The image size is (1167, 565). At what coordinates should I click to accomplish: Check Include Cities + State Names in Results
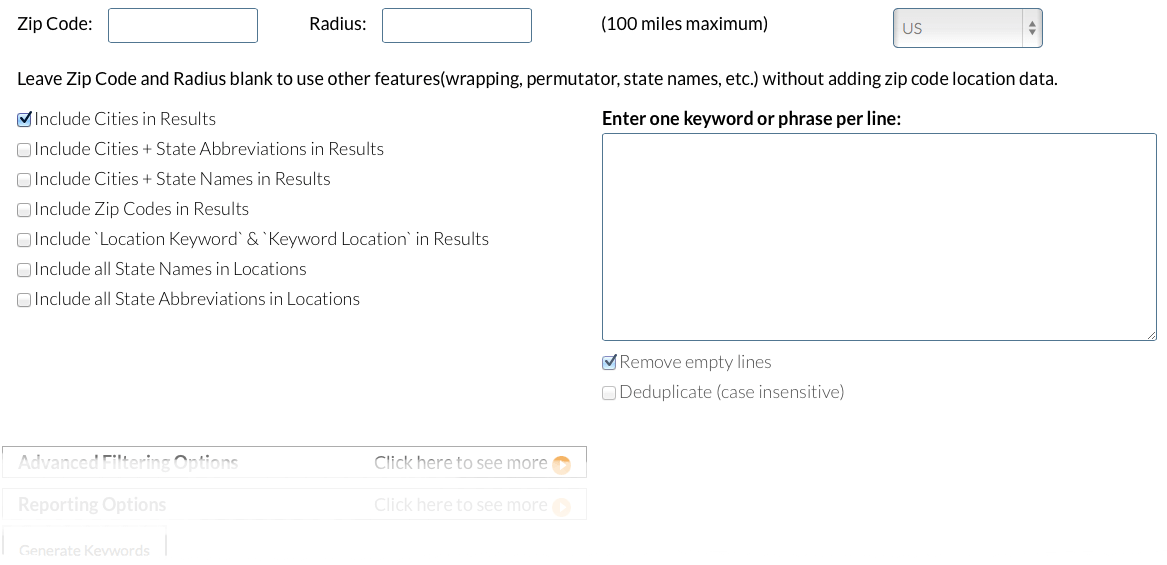click(x=24, y=180)
